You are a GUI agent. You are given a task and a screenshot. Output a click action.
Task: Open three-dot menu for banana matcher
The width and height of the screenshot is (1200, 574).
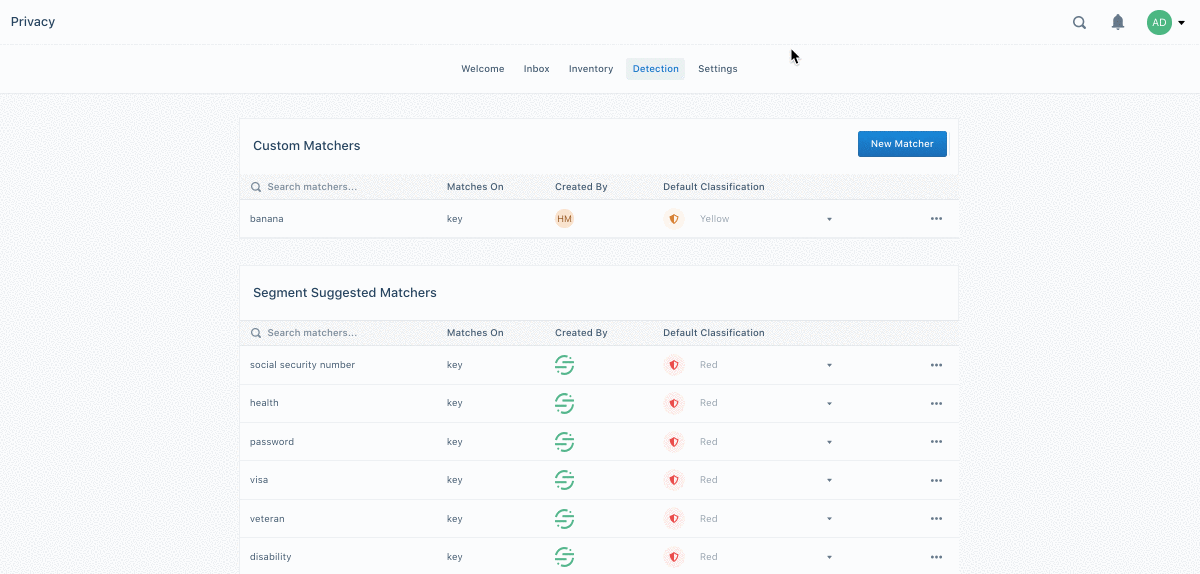(x=936, y=219)
